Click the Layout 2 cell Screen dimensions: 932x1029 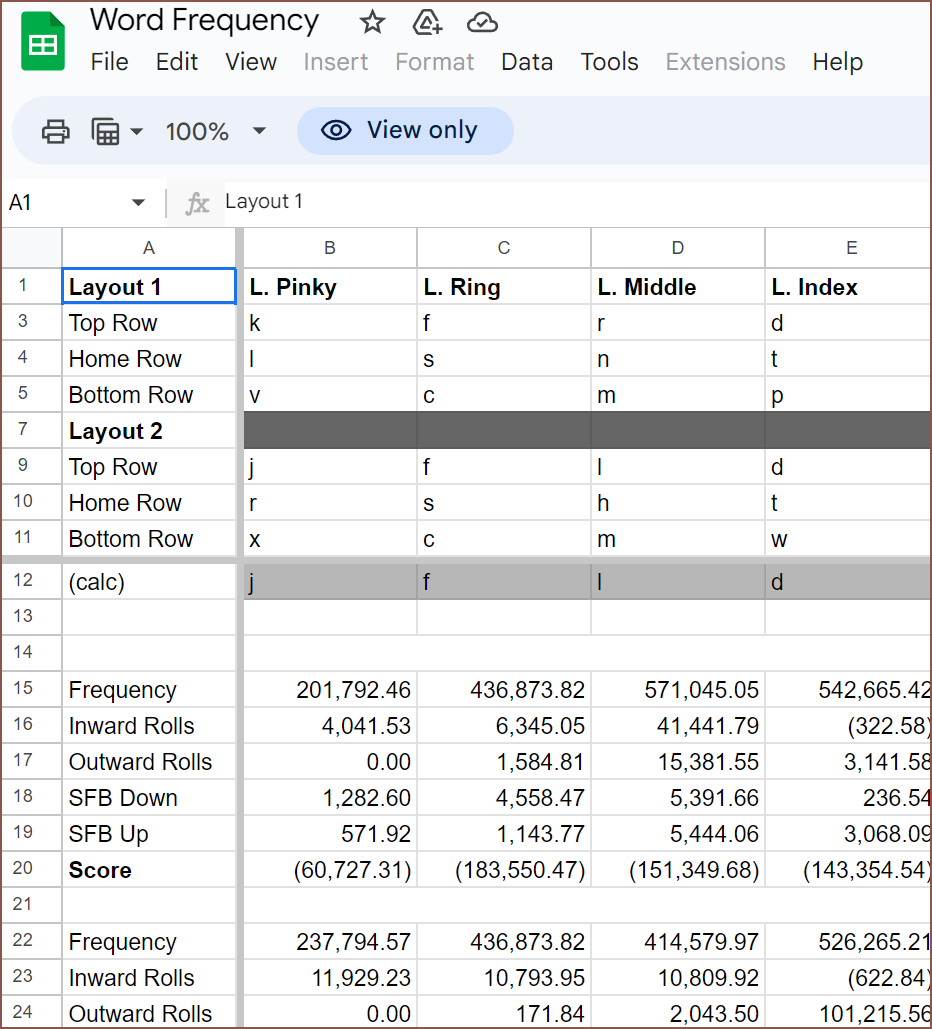pyautogui.click(x=150, y=431)
